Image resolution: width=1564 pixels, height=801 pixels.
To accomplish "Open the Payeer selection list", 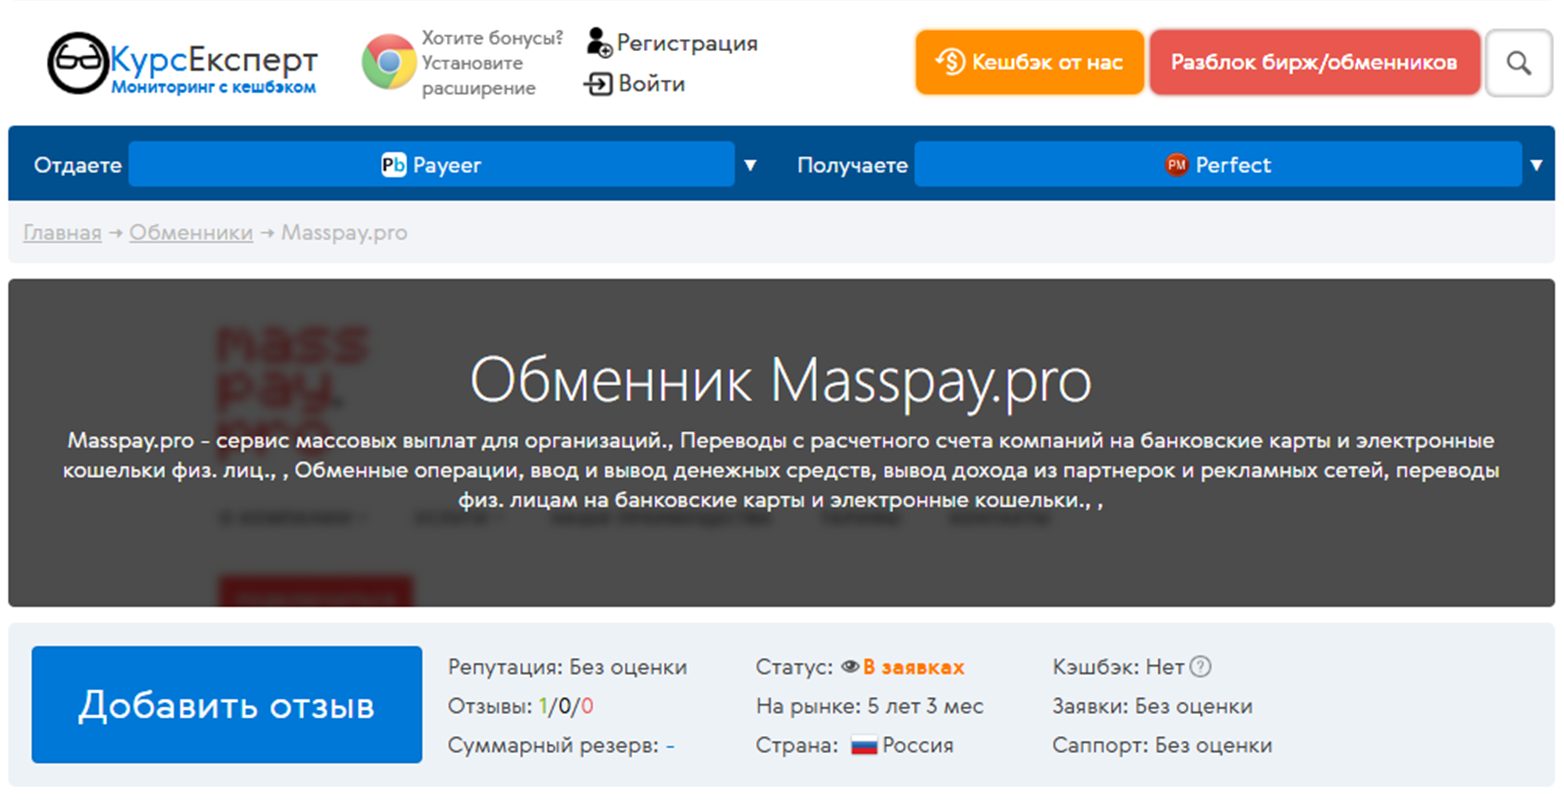I will tap(435, 165).
